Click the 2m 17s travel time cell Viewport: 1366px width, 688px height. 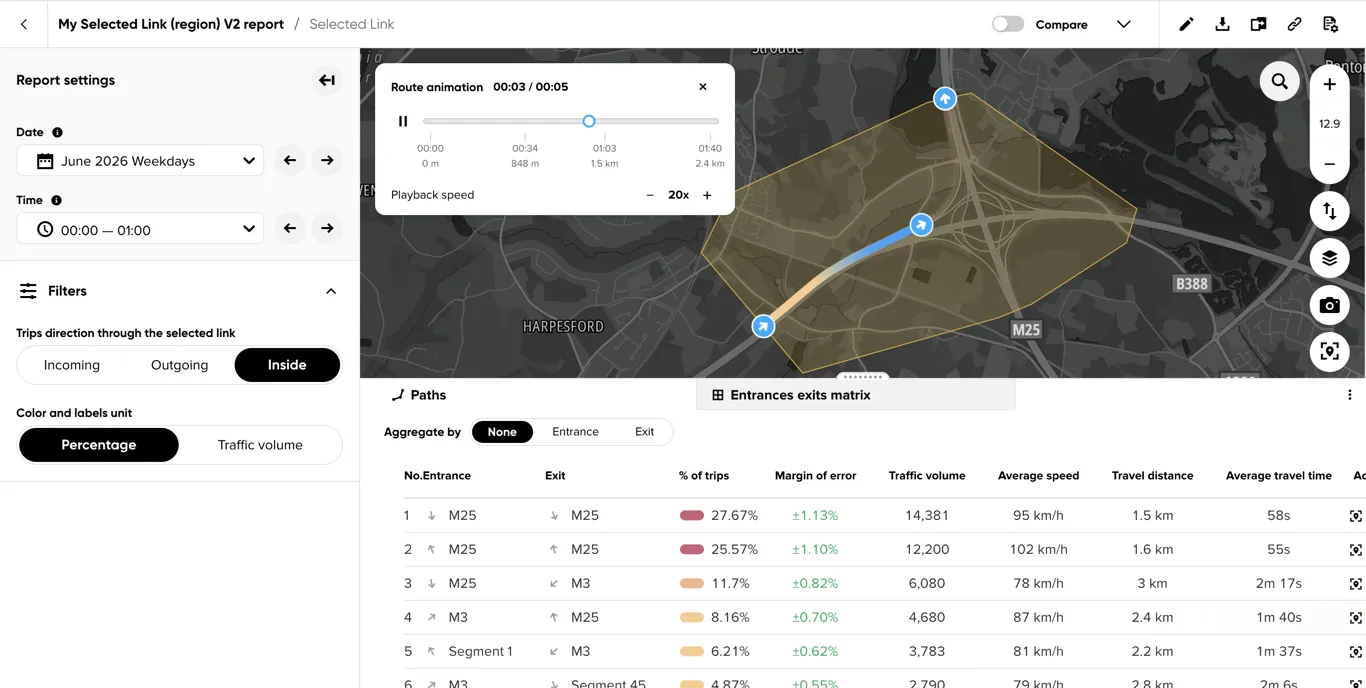[1278, 584]
